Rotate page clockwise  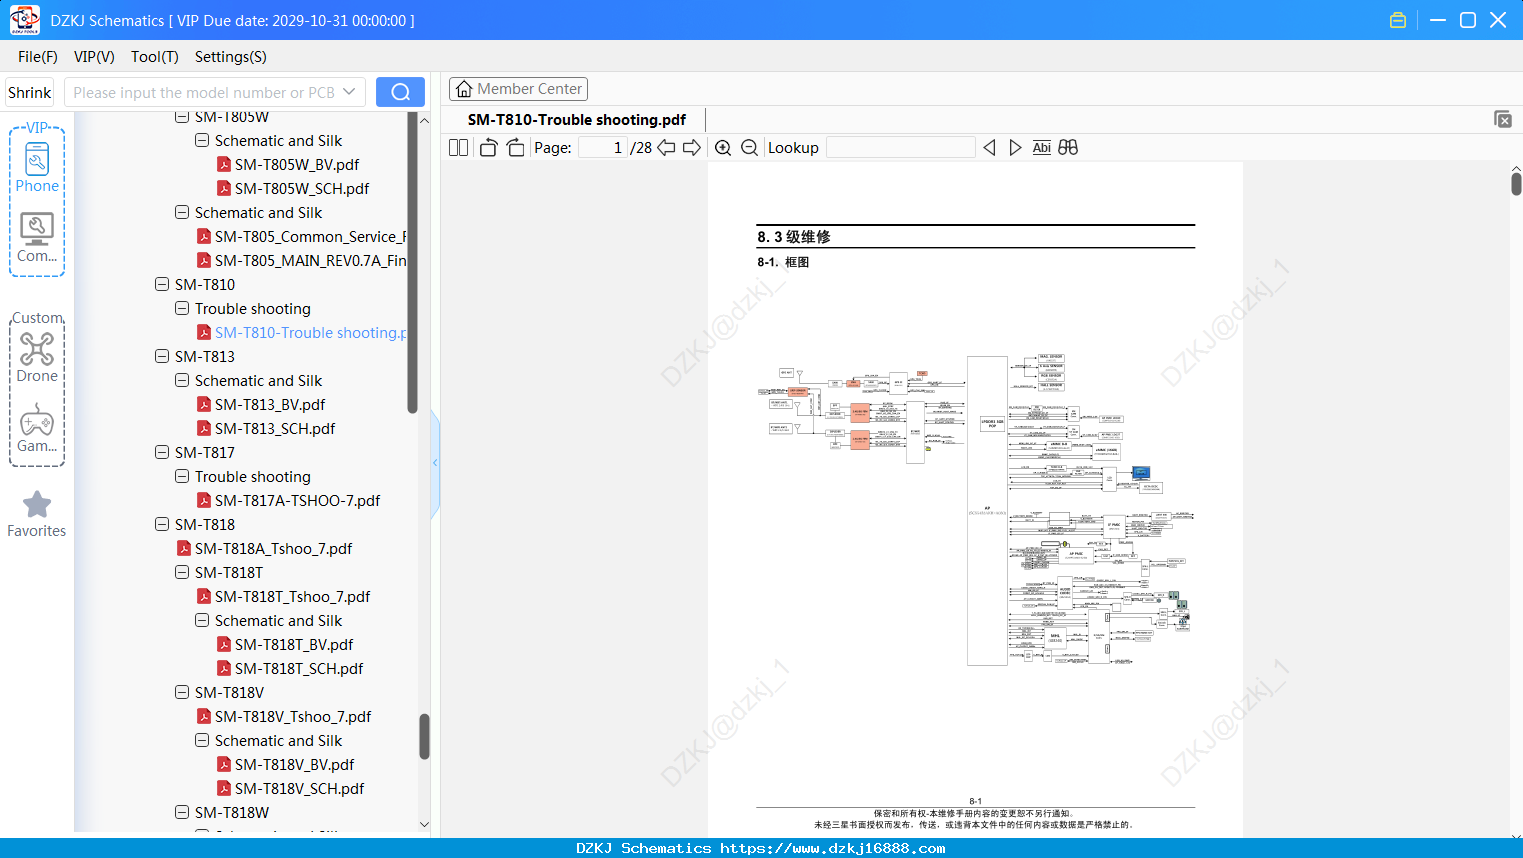click(515, 148)
